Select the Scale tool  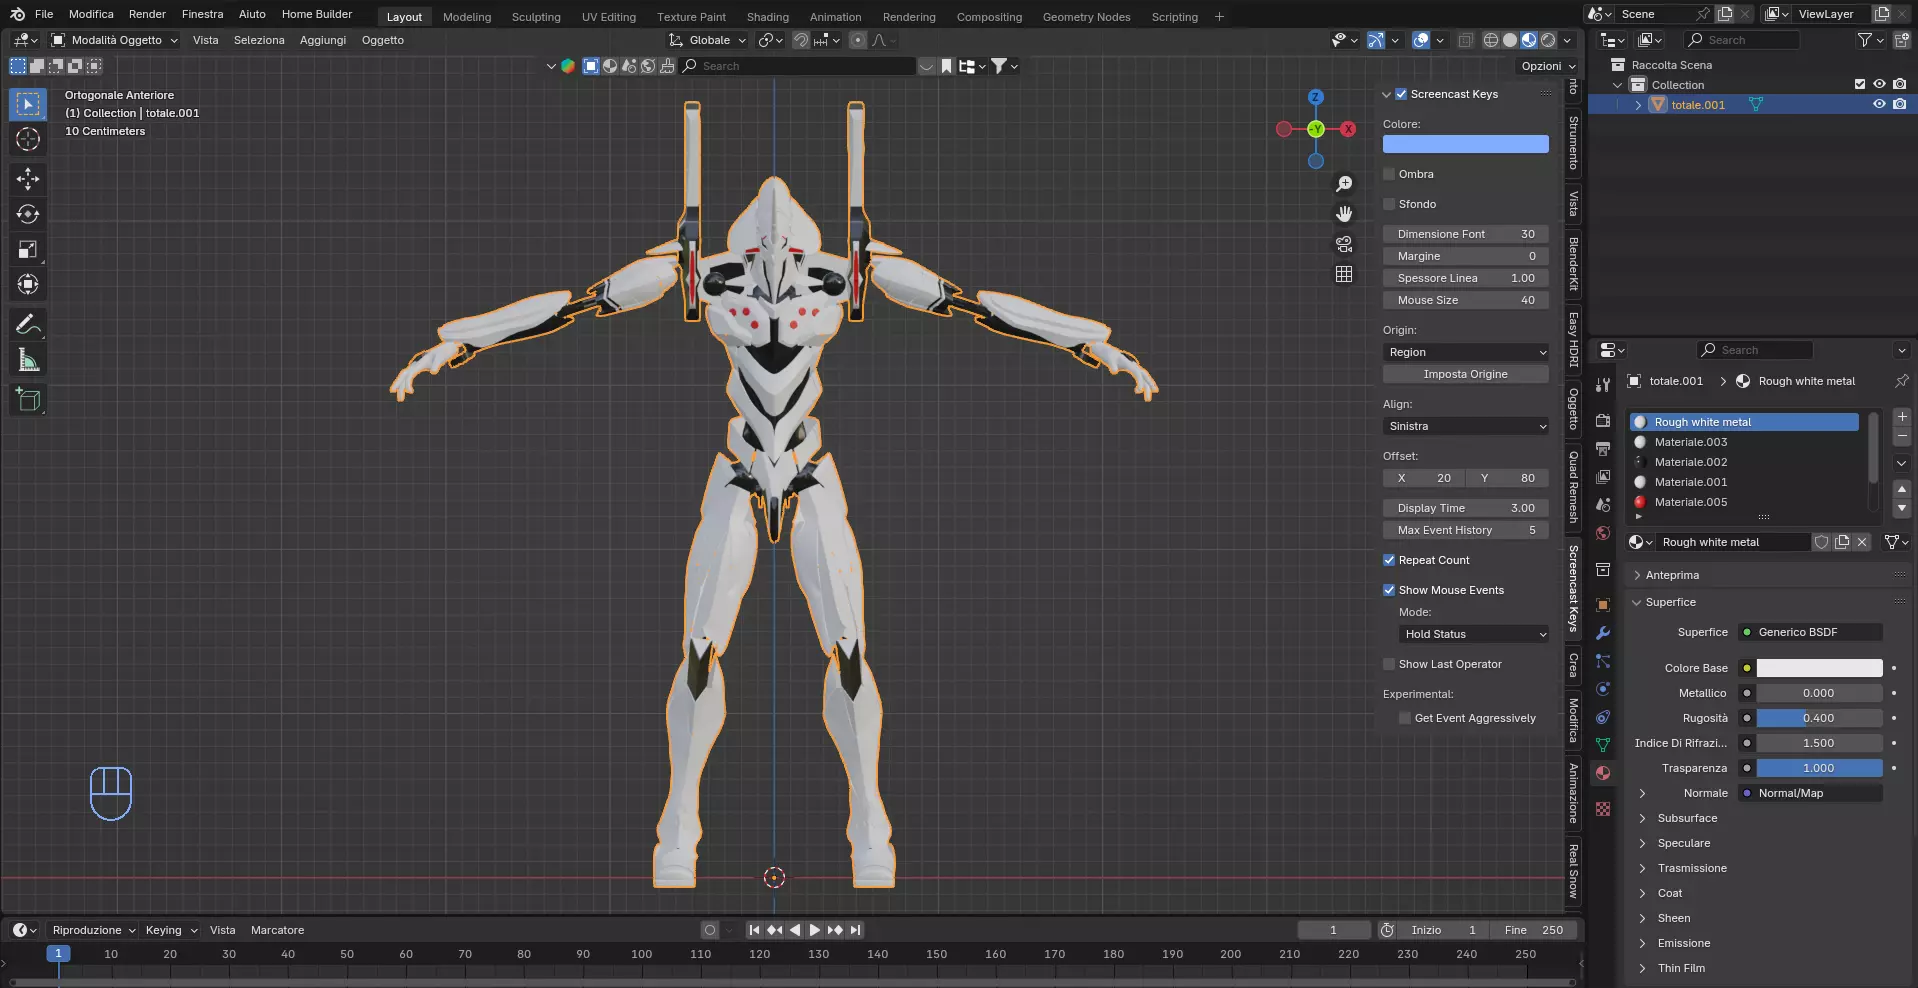tap(28, 249)
